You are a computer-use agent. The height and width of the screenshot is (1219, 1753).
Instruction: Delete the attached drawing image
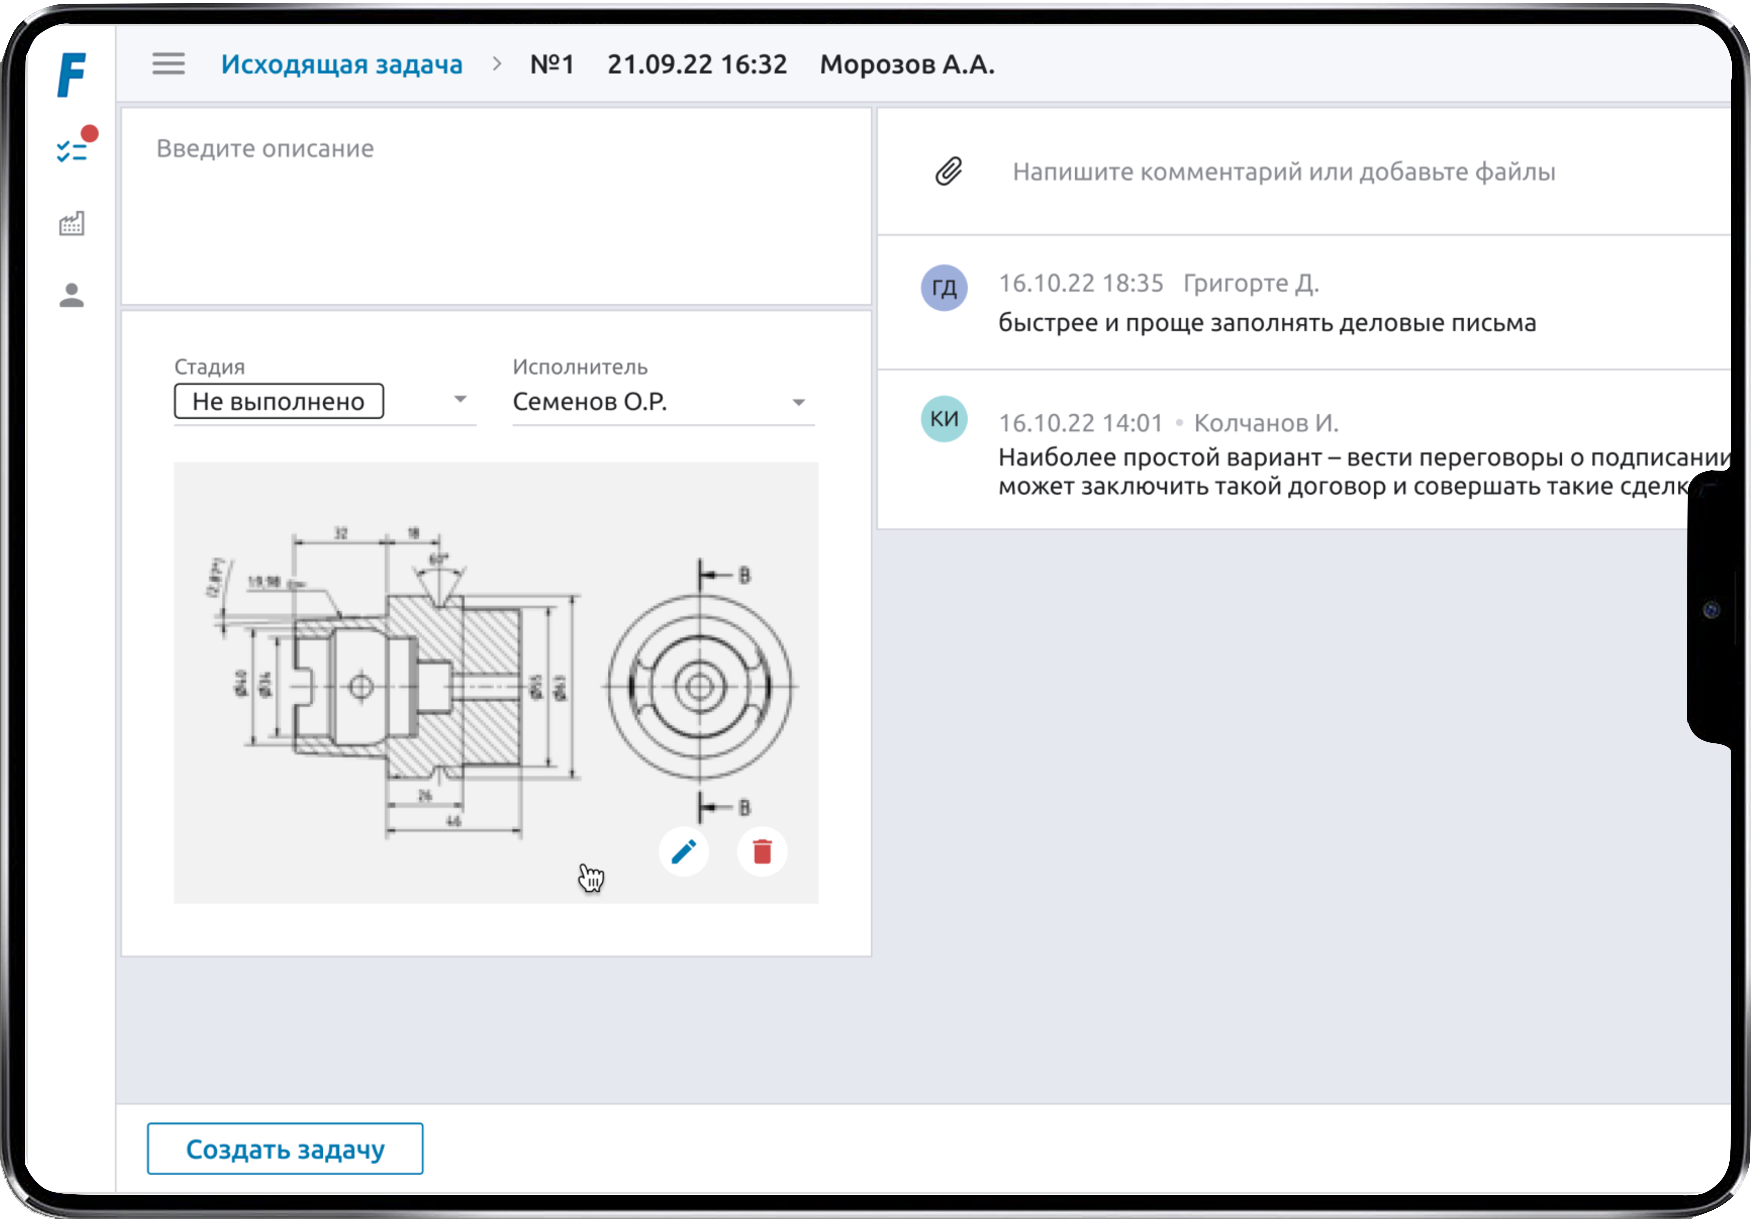[x=762, y=852]
